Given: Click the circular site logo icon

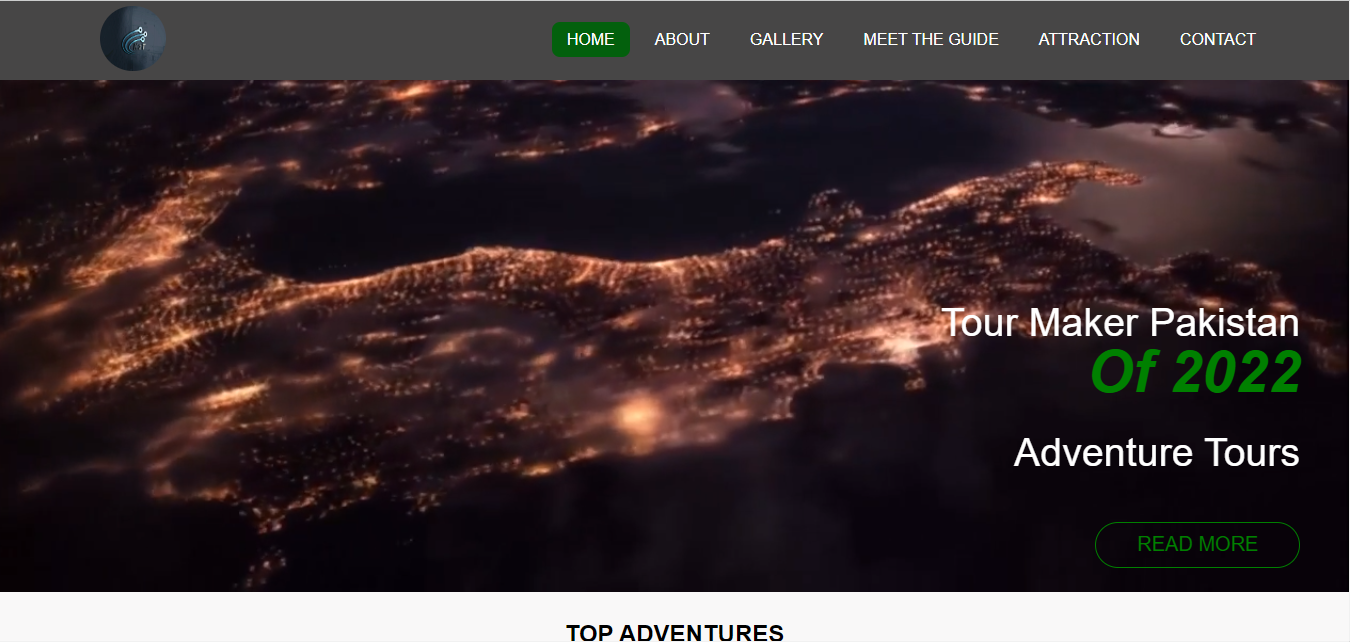Looking at the screenshot, I should pyautogui.click(x=133, y=39).
